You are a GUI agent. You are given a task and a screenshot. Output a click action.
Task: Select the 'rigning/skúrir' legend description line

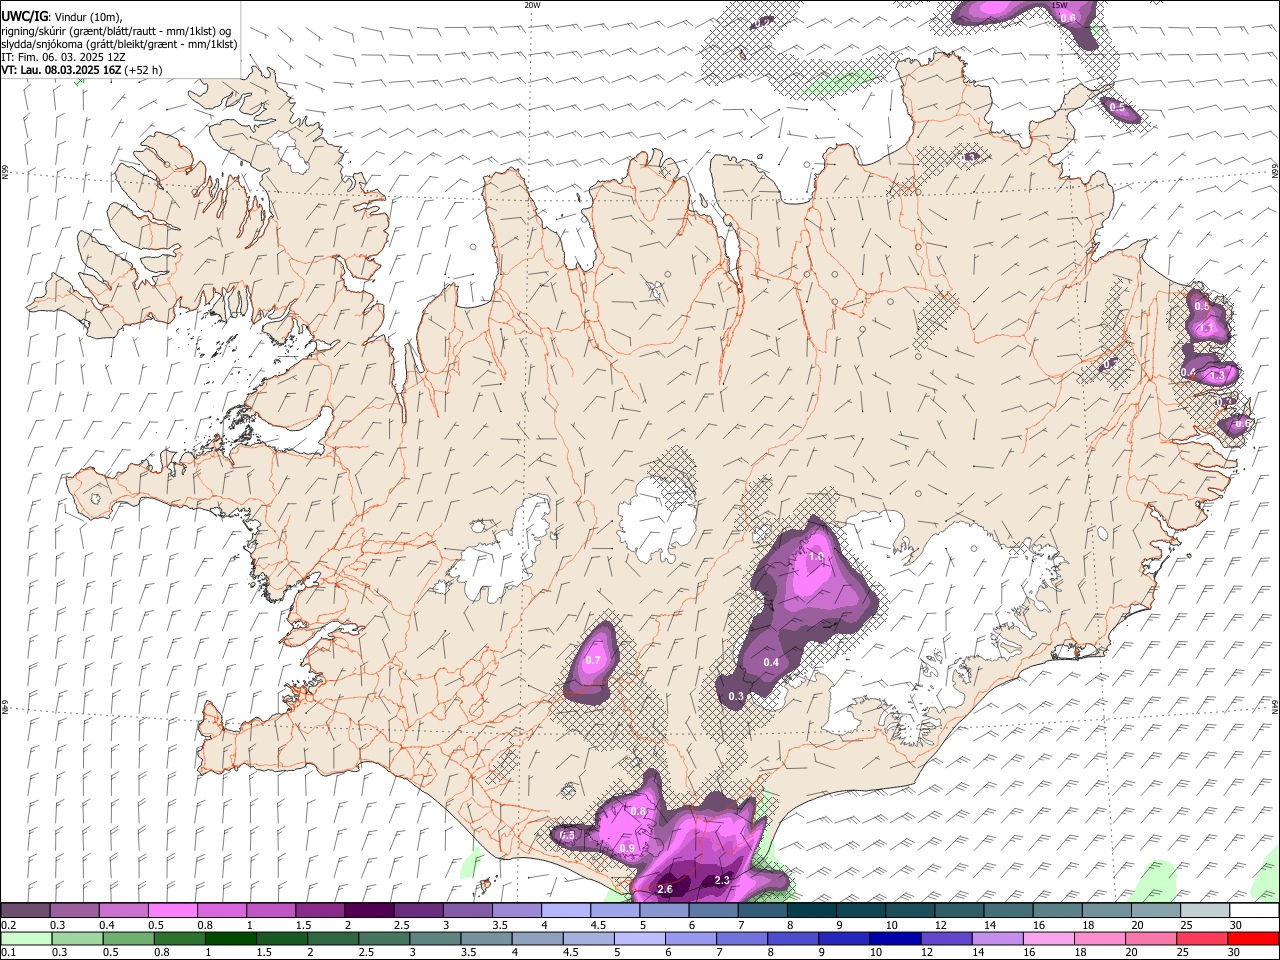coord(116,31)
